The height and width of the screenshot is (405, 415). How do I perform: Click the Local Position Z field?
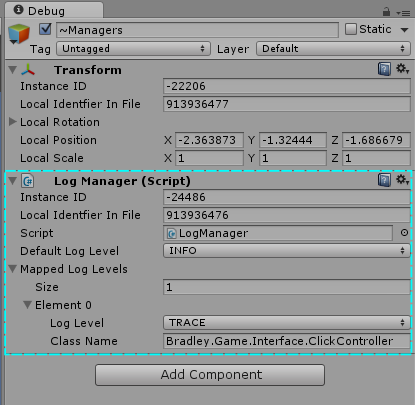click(x=376, y=140)
